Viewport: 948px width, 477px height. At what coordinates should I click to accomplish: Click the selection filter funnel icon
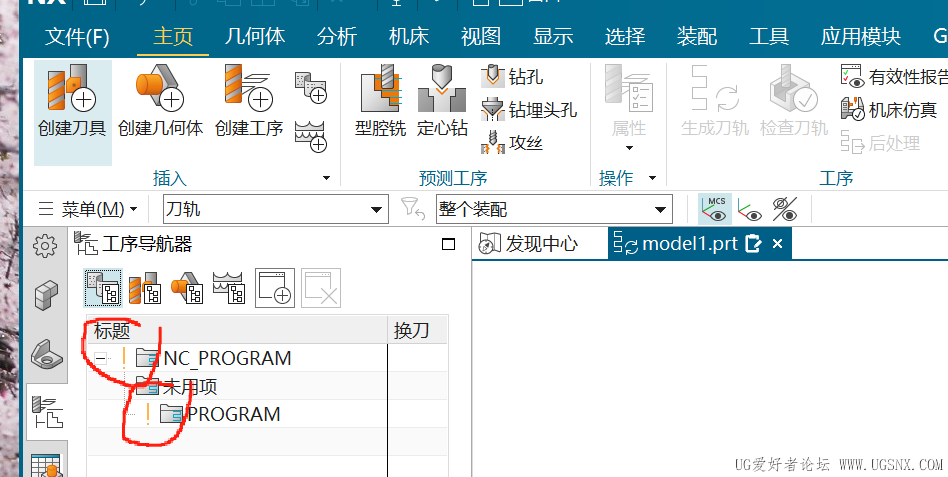coord(412,209)
